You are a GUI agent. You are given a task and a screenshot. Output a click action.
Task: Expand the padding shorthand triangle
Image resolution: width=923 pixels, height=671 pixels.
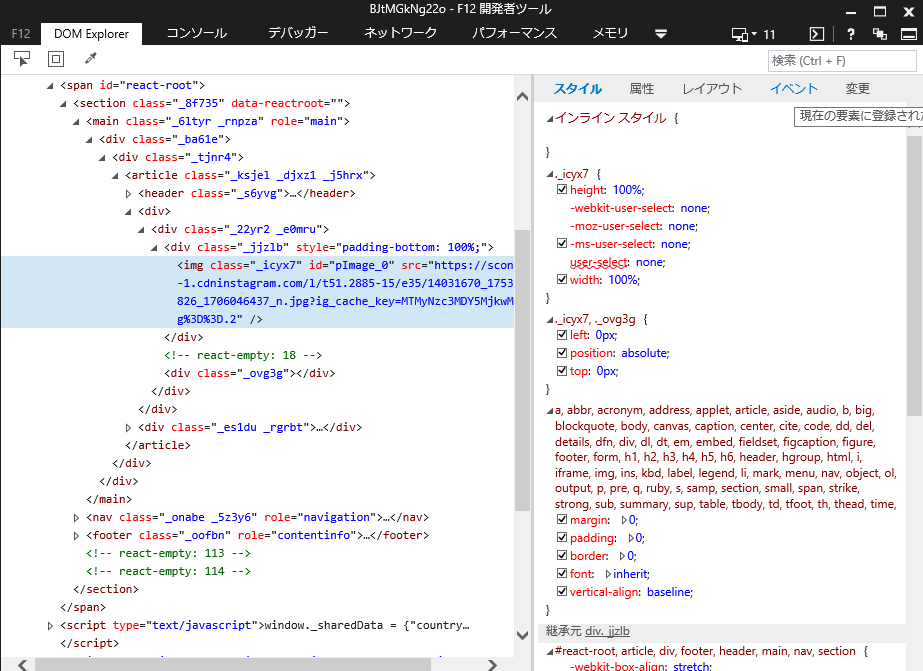click(x=631, y=538)
